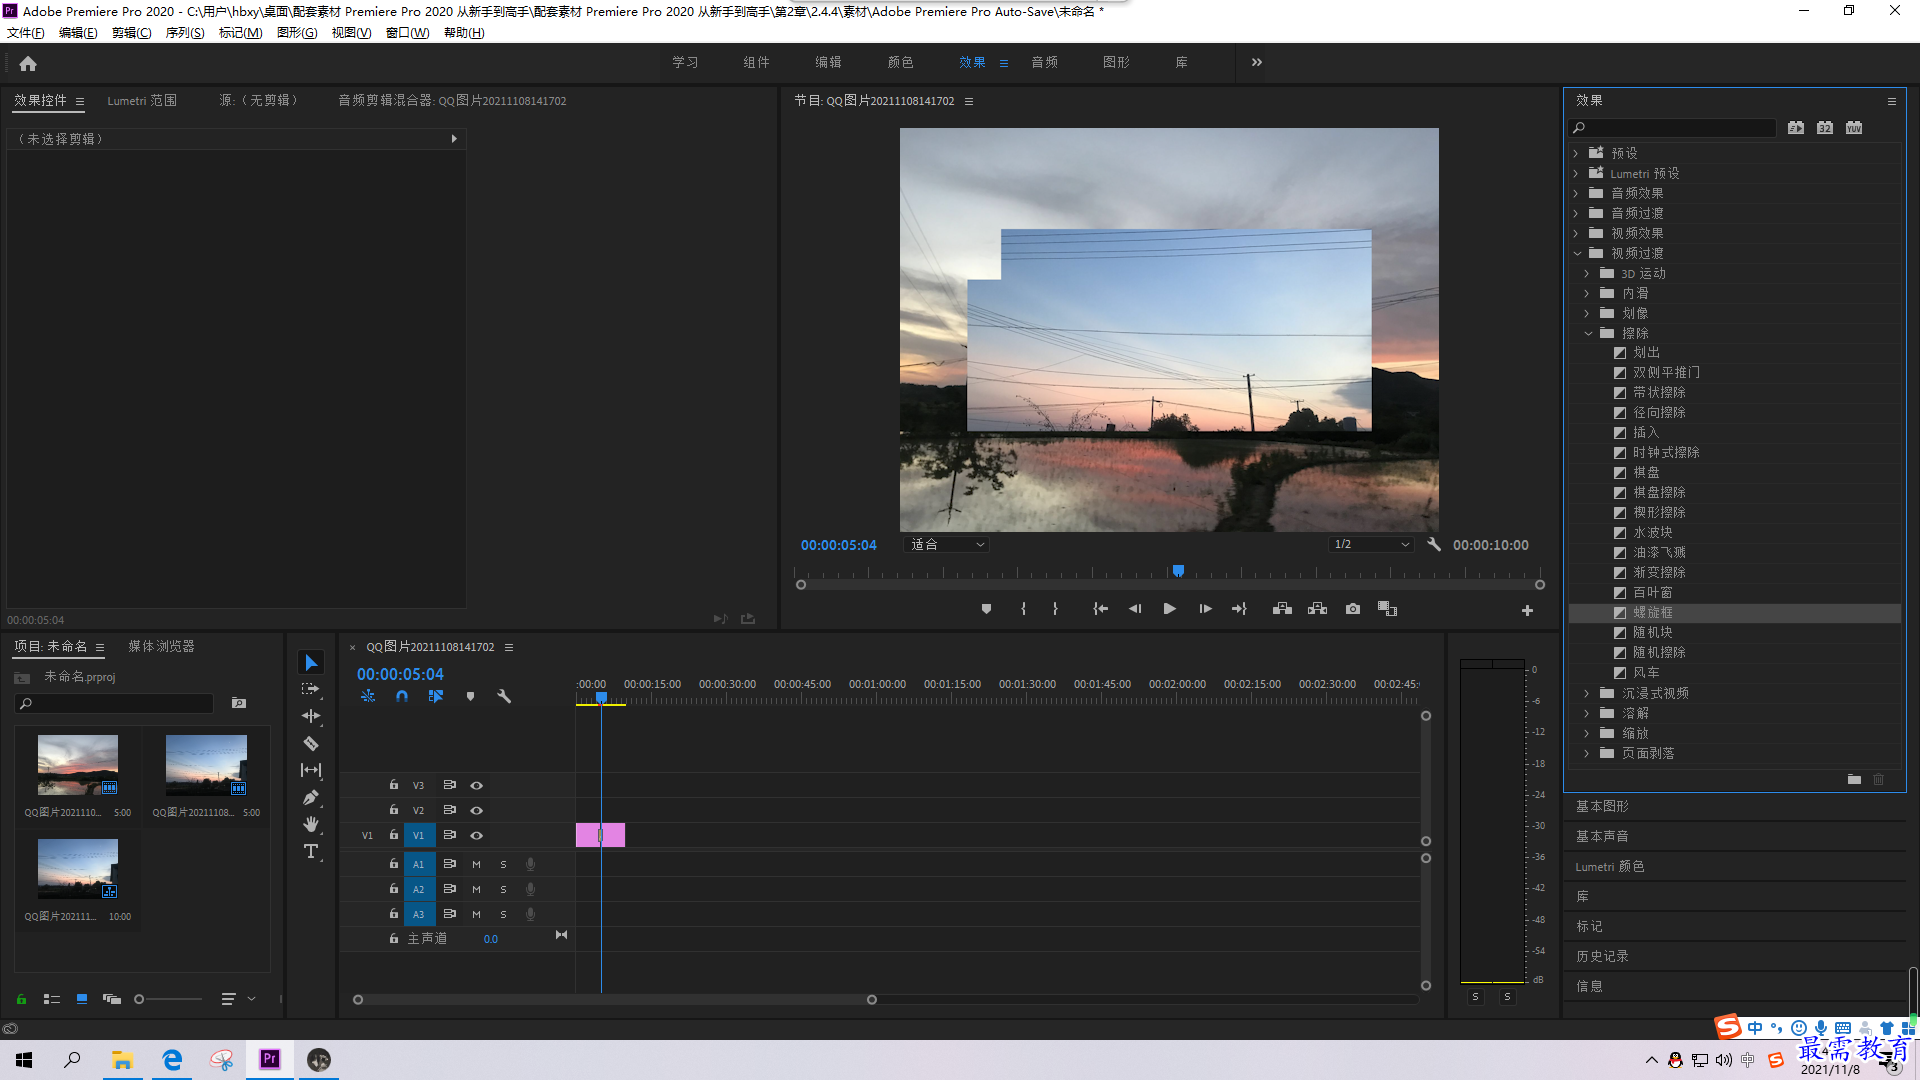Open the 基本图形 panel
1920x1080 pixels.
1602,807
